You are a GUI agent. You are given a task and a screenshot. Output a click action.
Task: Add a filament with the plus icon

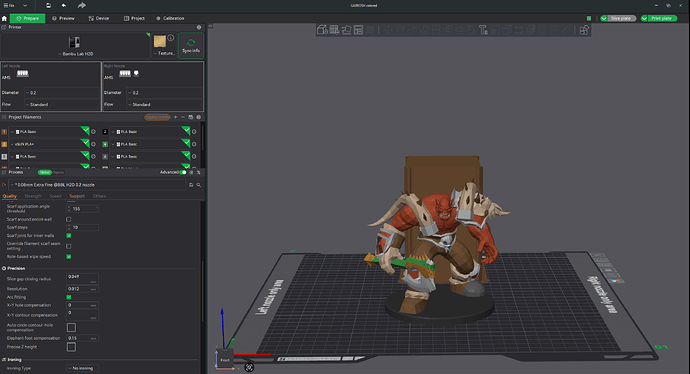coord(176,117)
